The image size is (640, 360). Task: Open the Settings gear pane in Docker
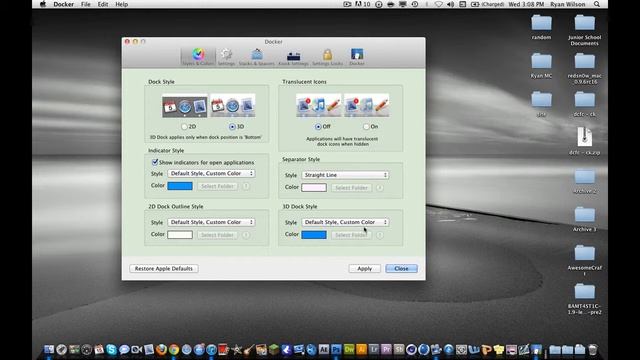(226, 57)
